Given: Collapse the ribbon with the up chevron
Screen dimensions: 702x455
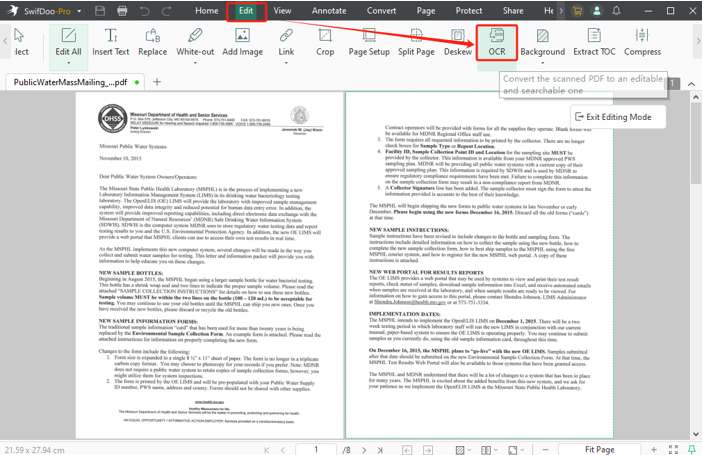Looking at the screenshot, I should pyautogui.click(x=691, y=84).
